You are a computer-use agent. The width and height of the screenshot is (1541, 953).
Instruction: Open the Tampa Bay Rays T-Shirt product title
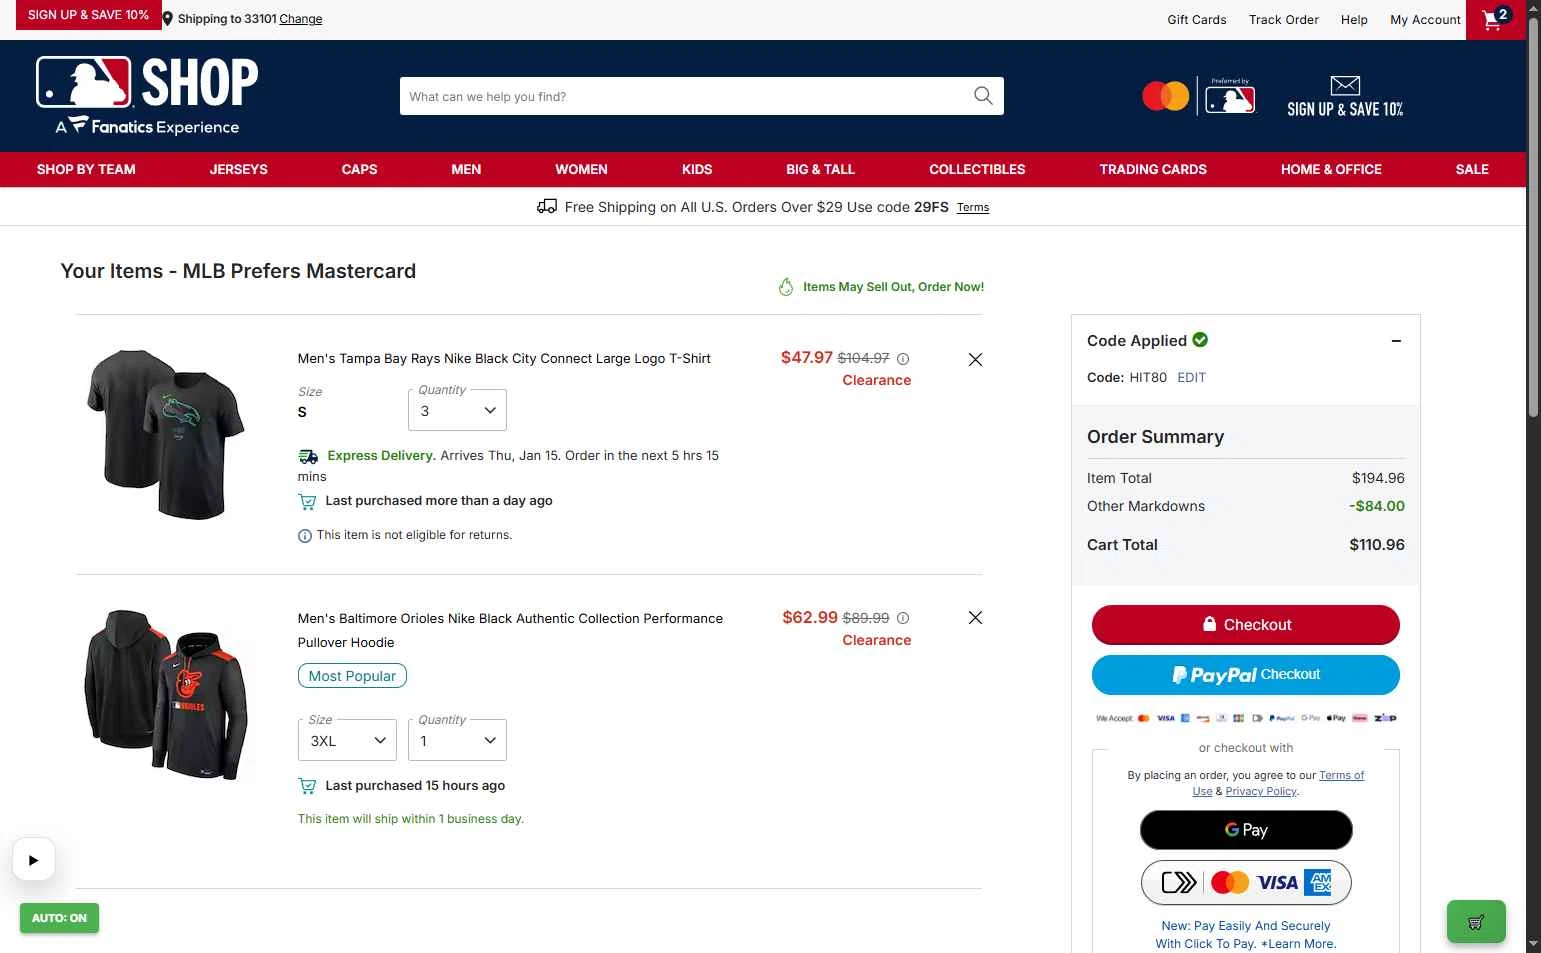click(x=504, y=359)
